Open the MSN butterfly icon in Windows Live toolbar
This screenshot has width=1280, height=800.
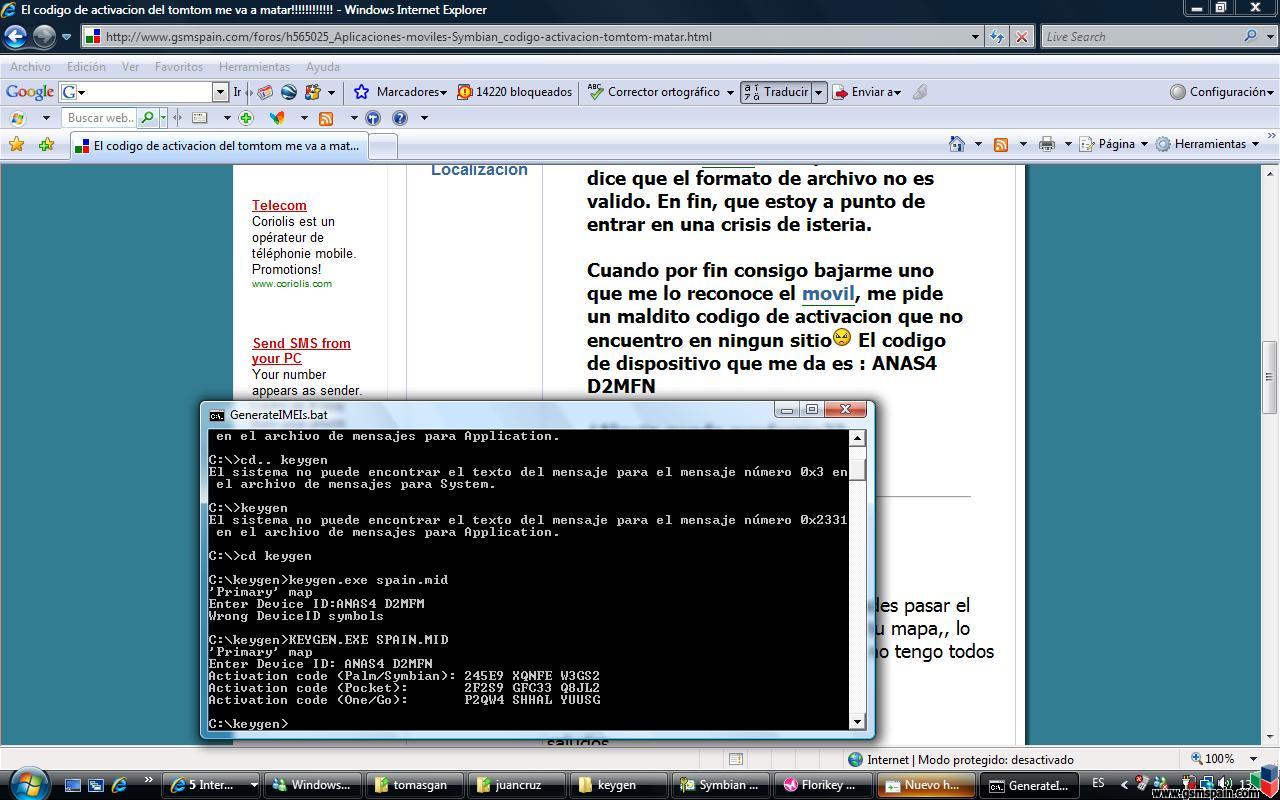[277, 118]
